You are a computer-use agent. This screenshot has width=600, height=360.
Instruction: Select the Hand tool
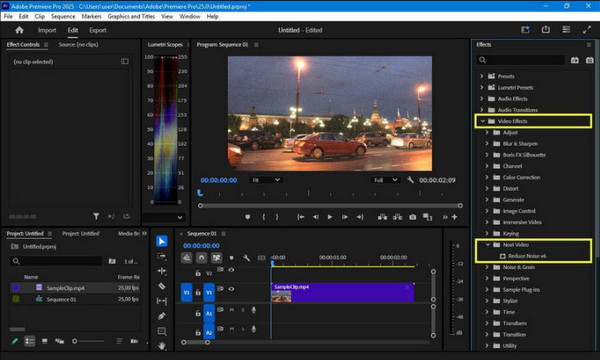161,345
